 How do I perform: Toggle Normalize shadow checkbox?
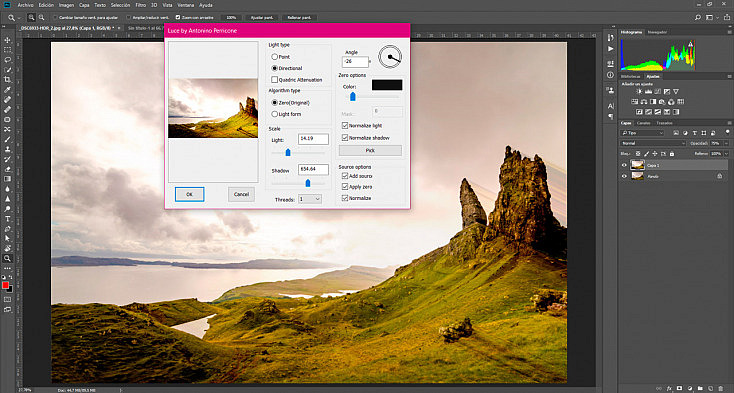(x=345, y=138)
